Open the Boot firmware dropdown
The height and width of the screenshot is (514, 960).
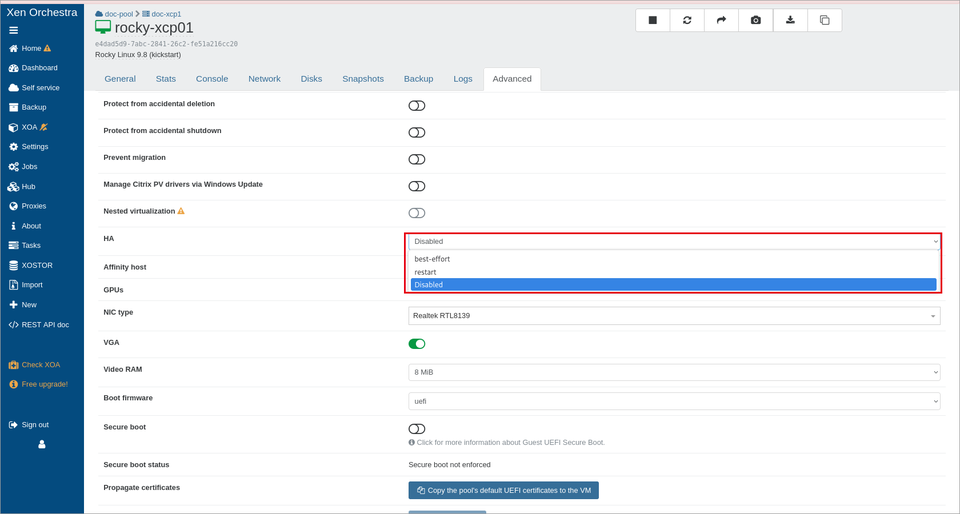(x=674, y=401)
